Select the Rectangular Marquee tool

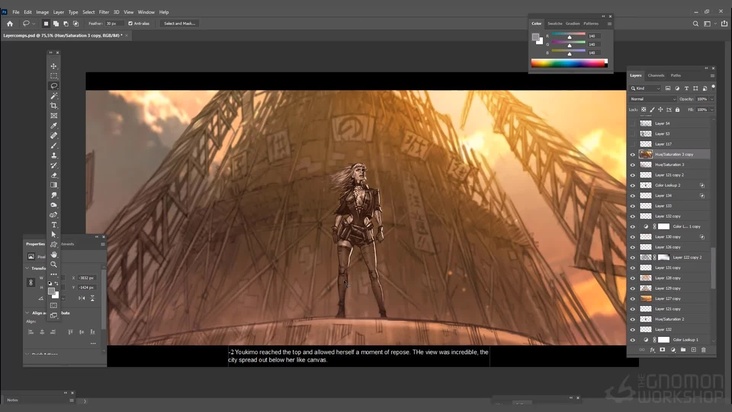[x=54, y=76]
